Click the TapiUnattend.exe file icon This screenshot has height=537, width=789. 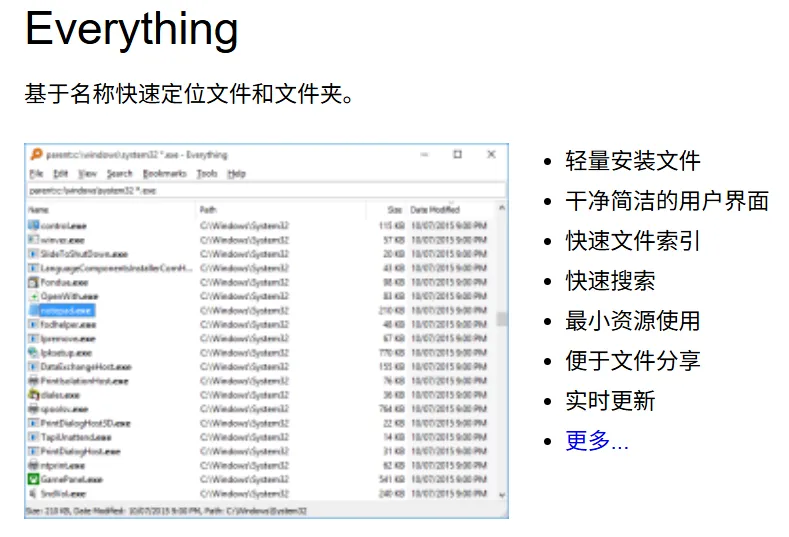pos(33,437)
